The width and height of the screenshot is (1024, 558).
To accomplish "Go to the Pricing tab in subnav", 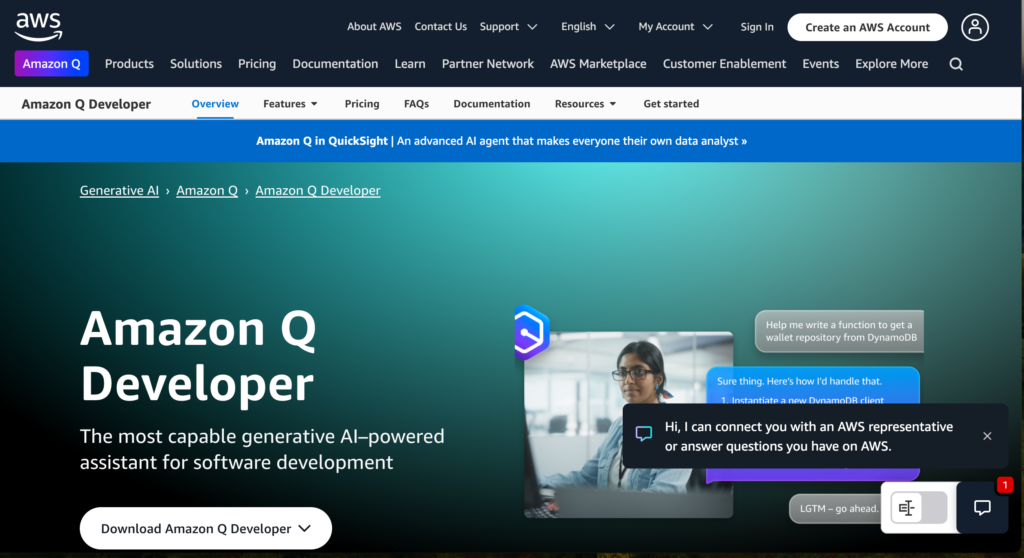I will click(362, 104).
